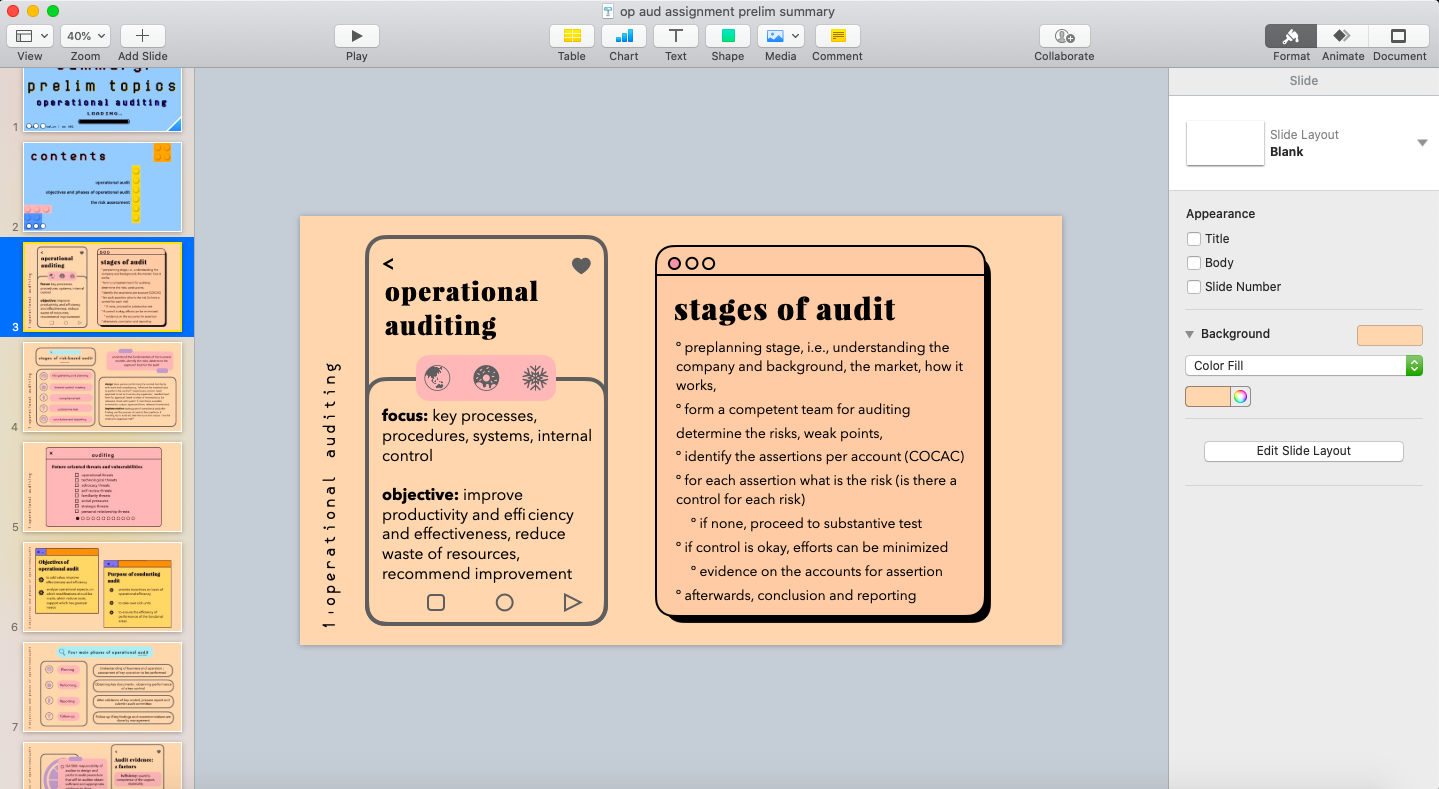The image size is (1439, 789).
Task: Enable the Title checkbox
Action: (x=1194, y=239)
